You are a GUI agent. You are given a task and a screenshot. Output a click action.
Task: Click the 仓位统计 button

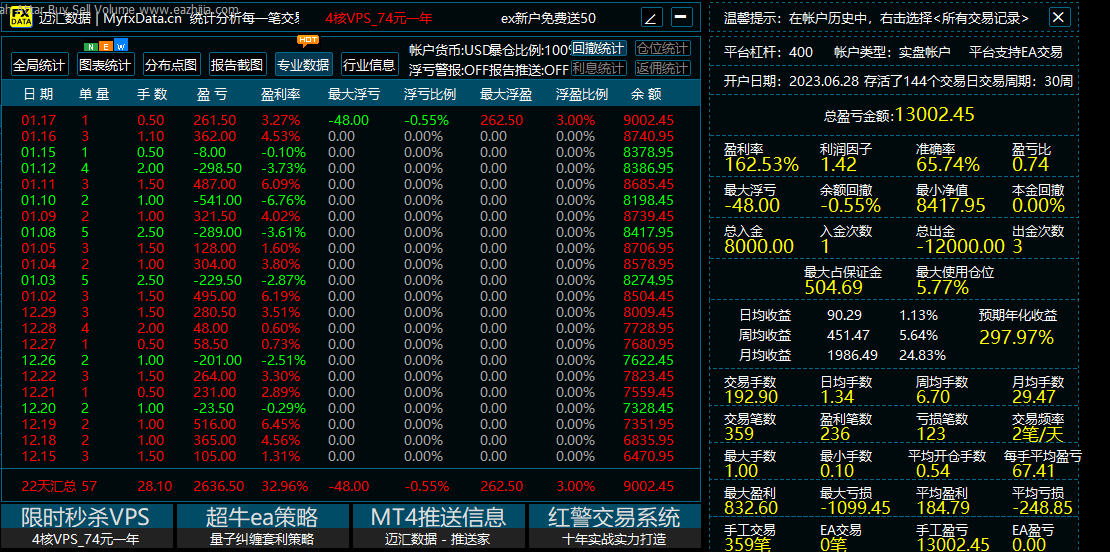tap(663, 48)
